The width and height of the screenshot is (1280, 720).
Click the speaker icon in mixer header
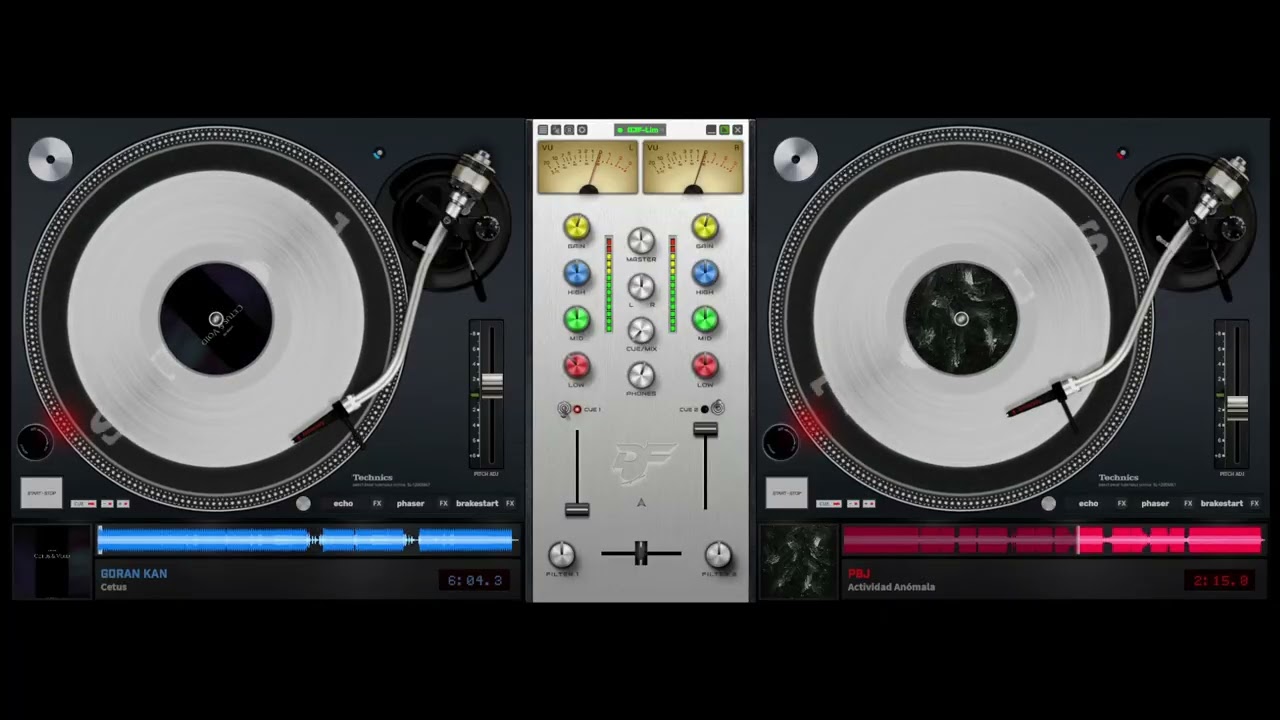point(556,130)
